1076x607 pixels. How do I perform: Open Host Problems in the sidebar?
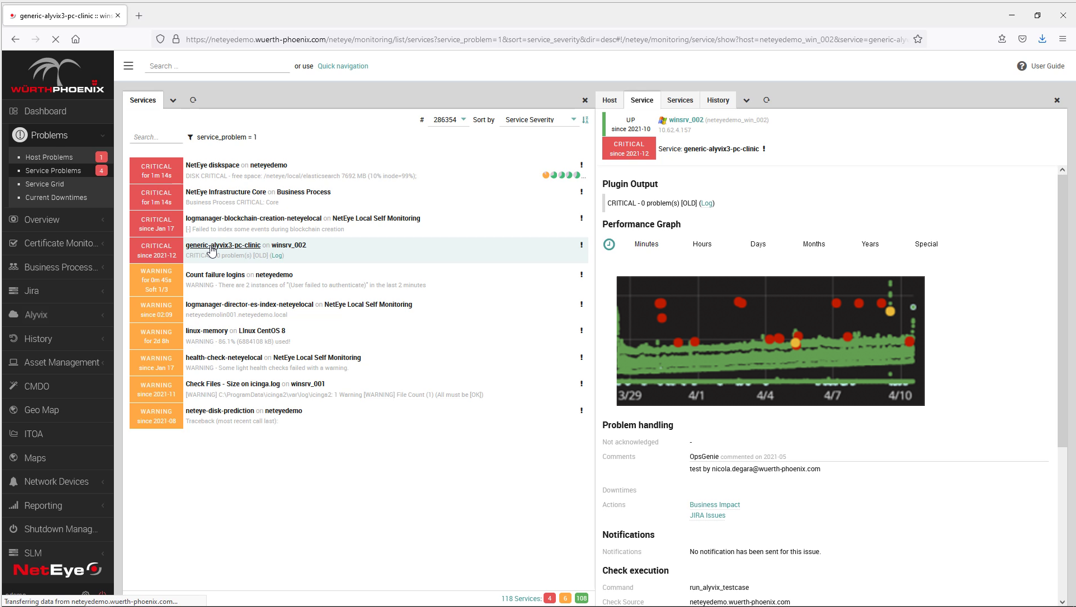(x=49, y=157)
